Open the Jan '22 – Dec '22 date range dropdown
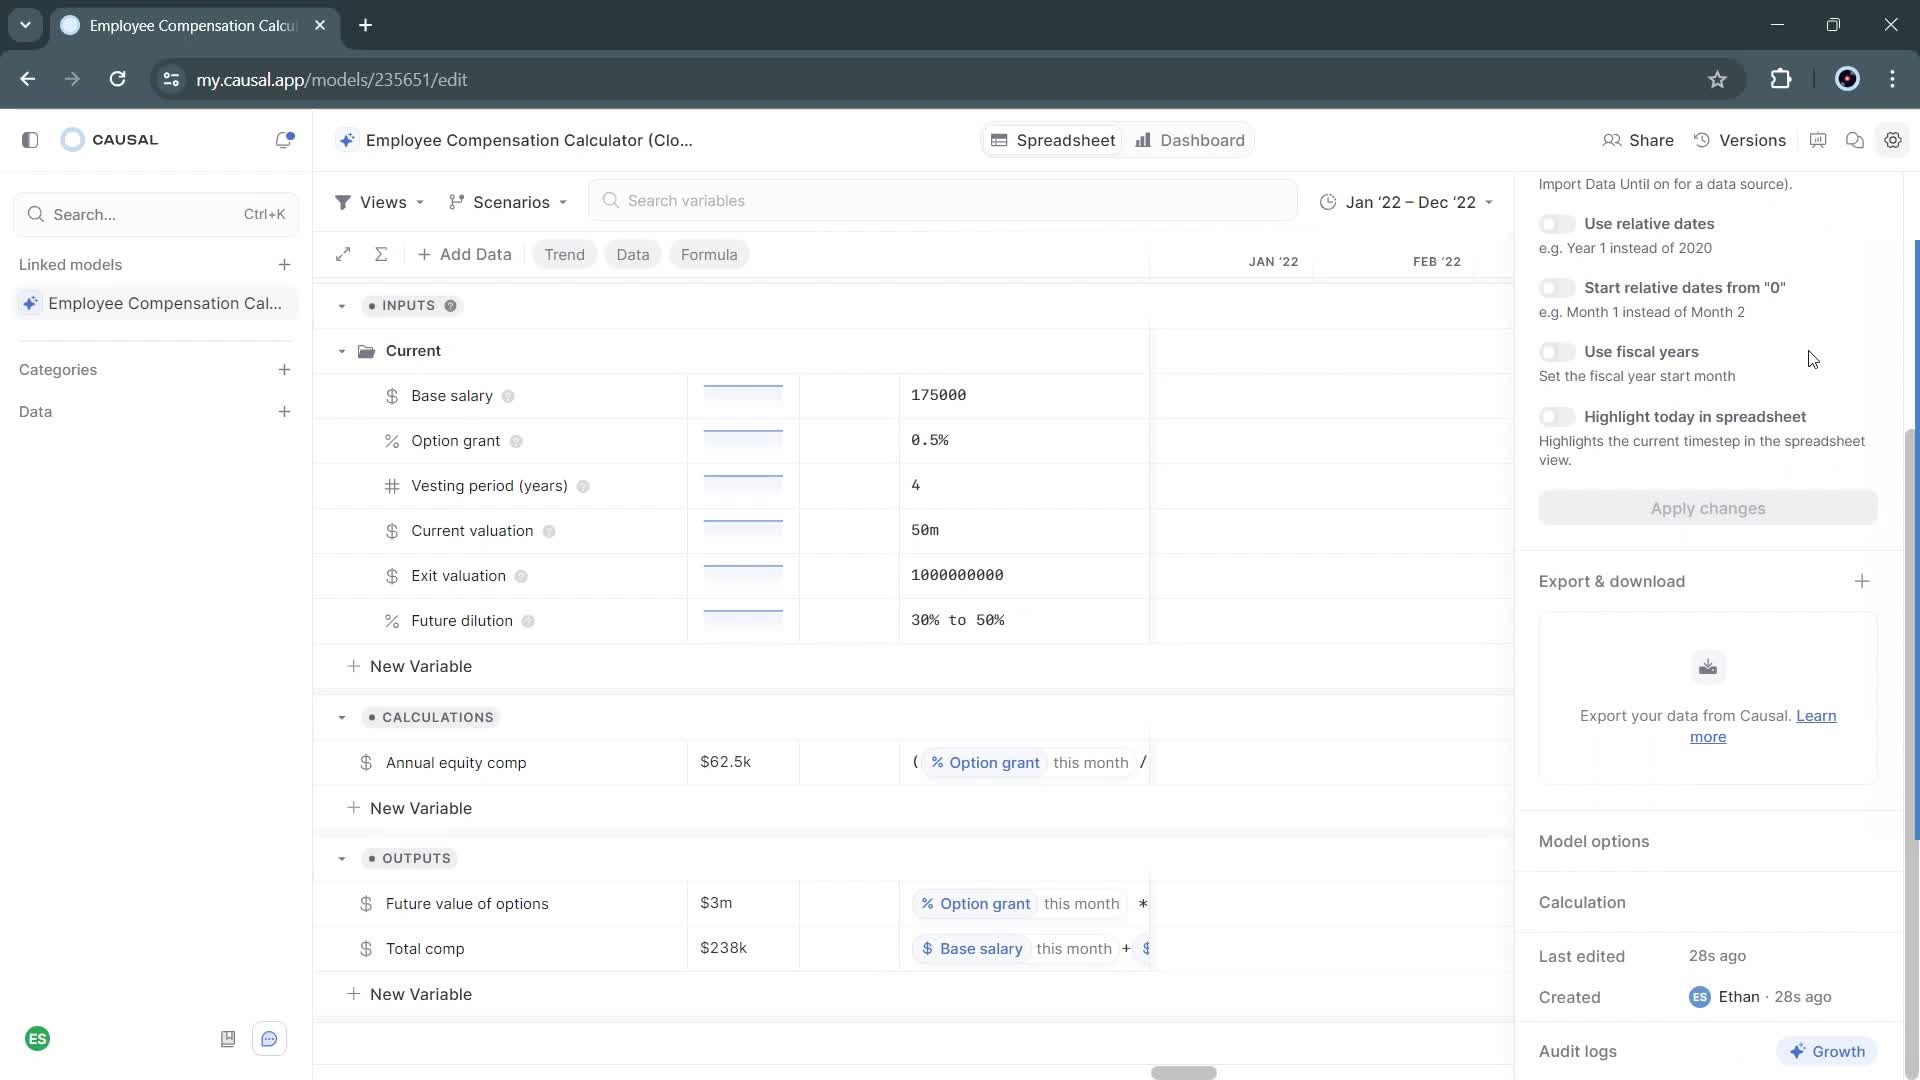1920x1080 pixels. pos(1406,202)
